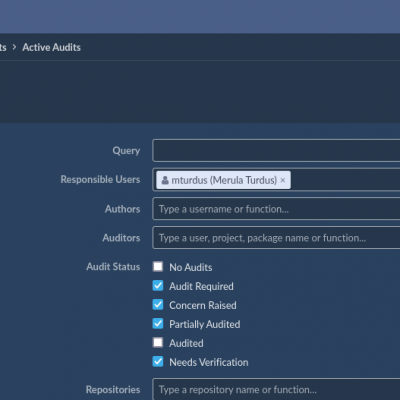Uncheck the Audit Required checkbox
The image size is (400, 400).
click(158, 286)
